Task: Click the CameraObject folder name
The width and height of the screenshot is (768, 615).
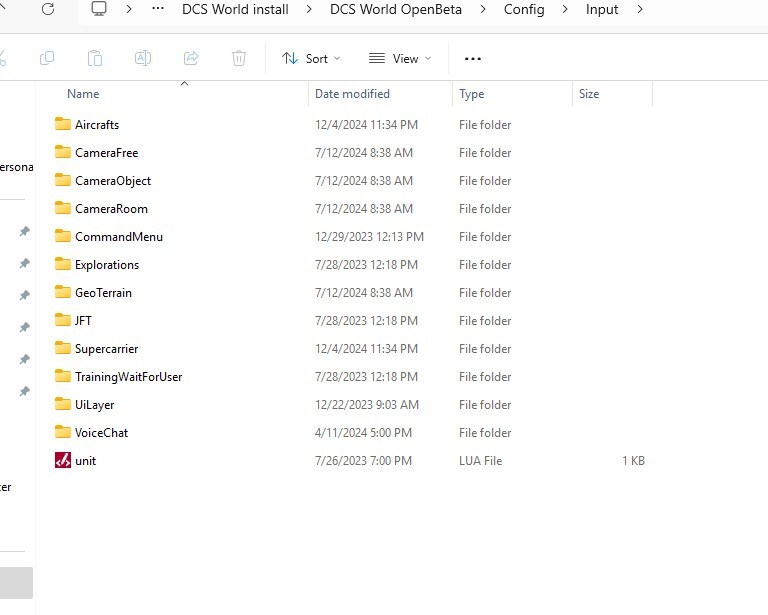Action: point(113,181)
